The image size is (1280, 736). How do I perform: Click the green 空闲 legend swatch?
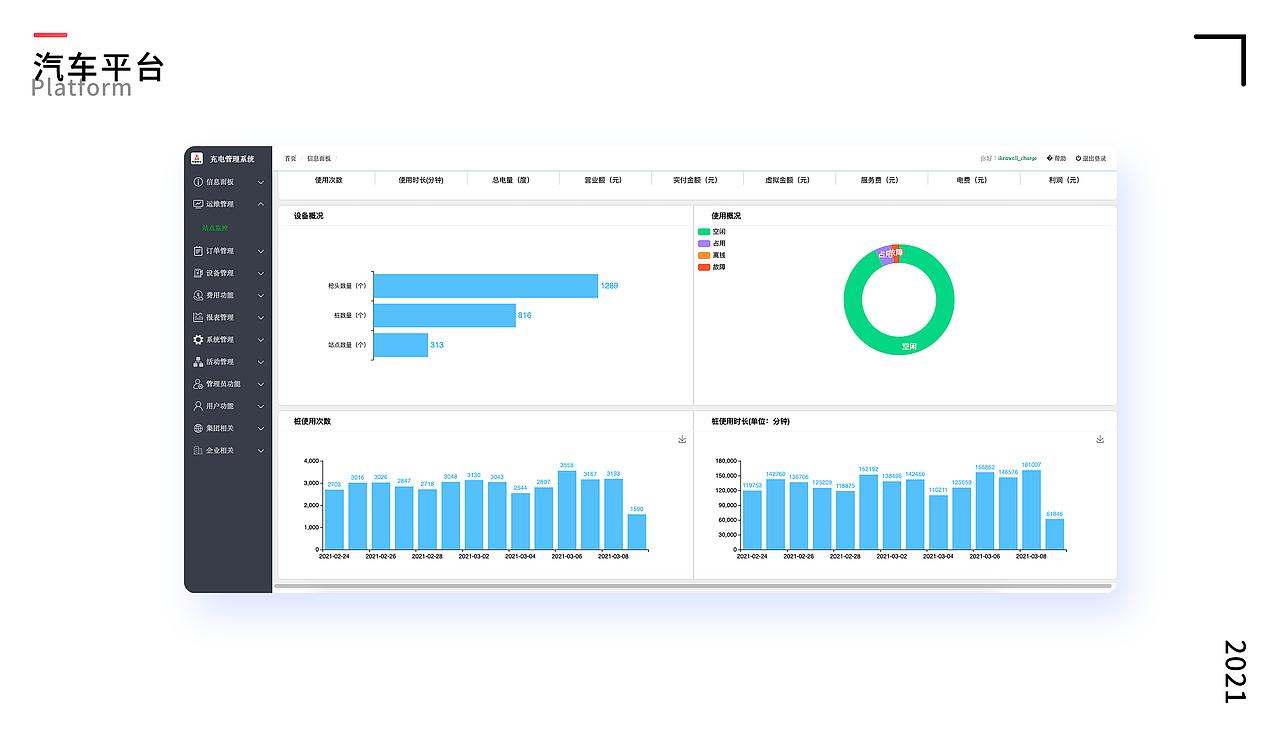pos(704,231)
